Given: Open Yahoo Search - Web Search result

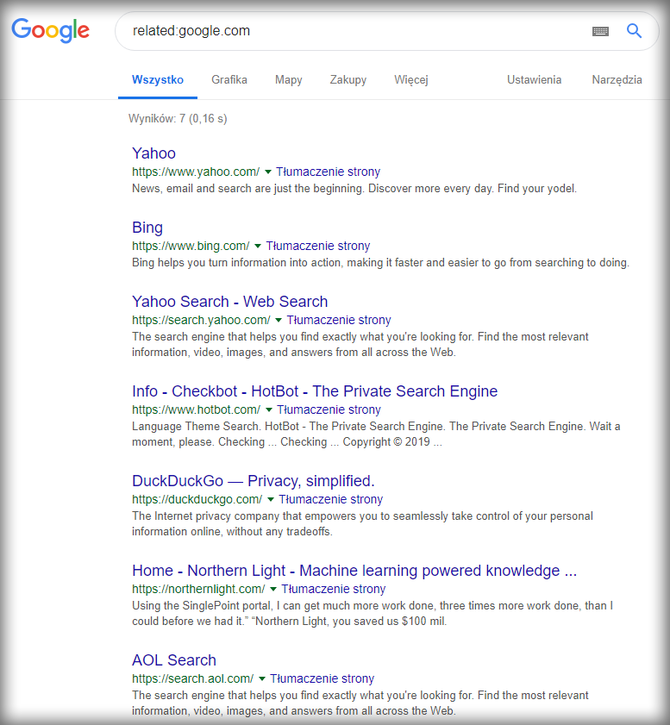Looking at the screenshot, I should pyautogui.click(x=230, y=301).
